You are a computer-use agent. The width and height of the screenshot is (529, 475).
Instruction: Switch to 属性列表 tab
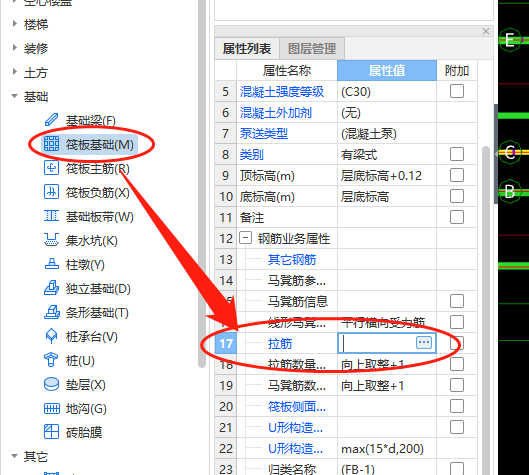coord(247,49)
